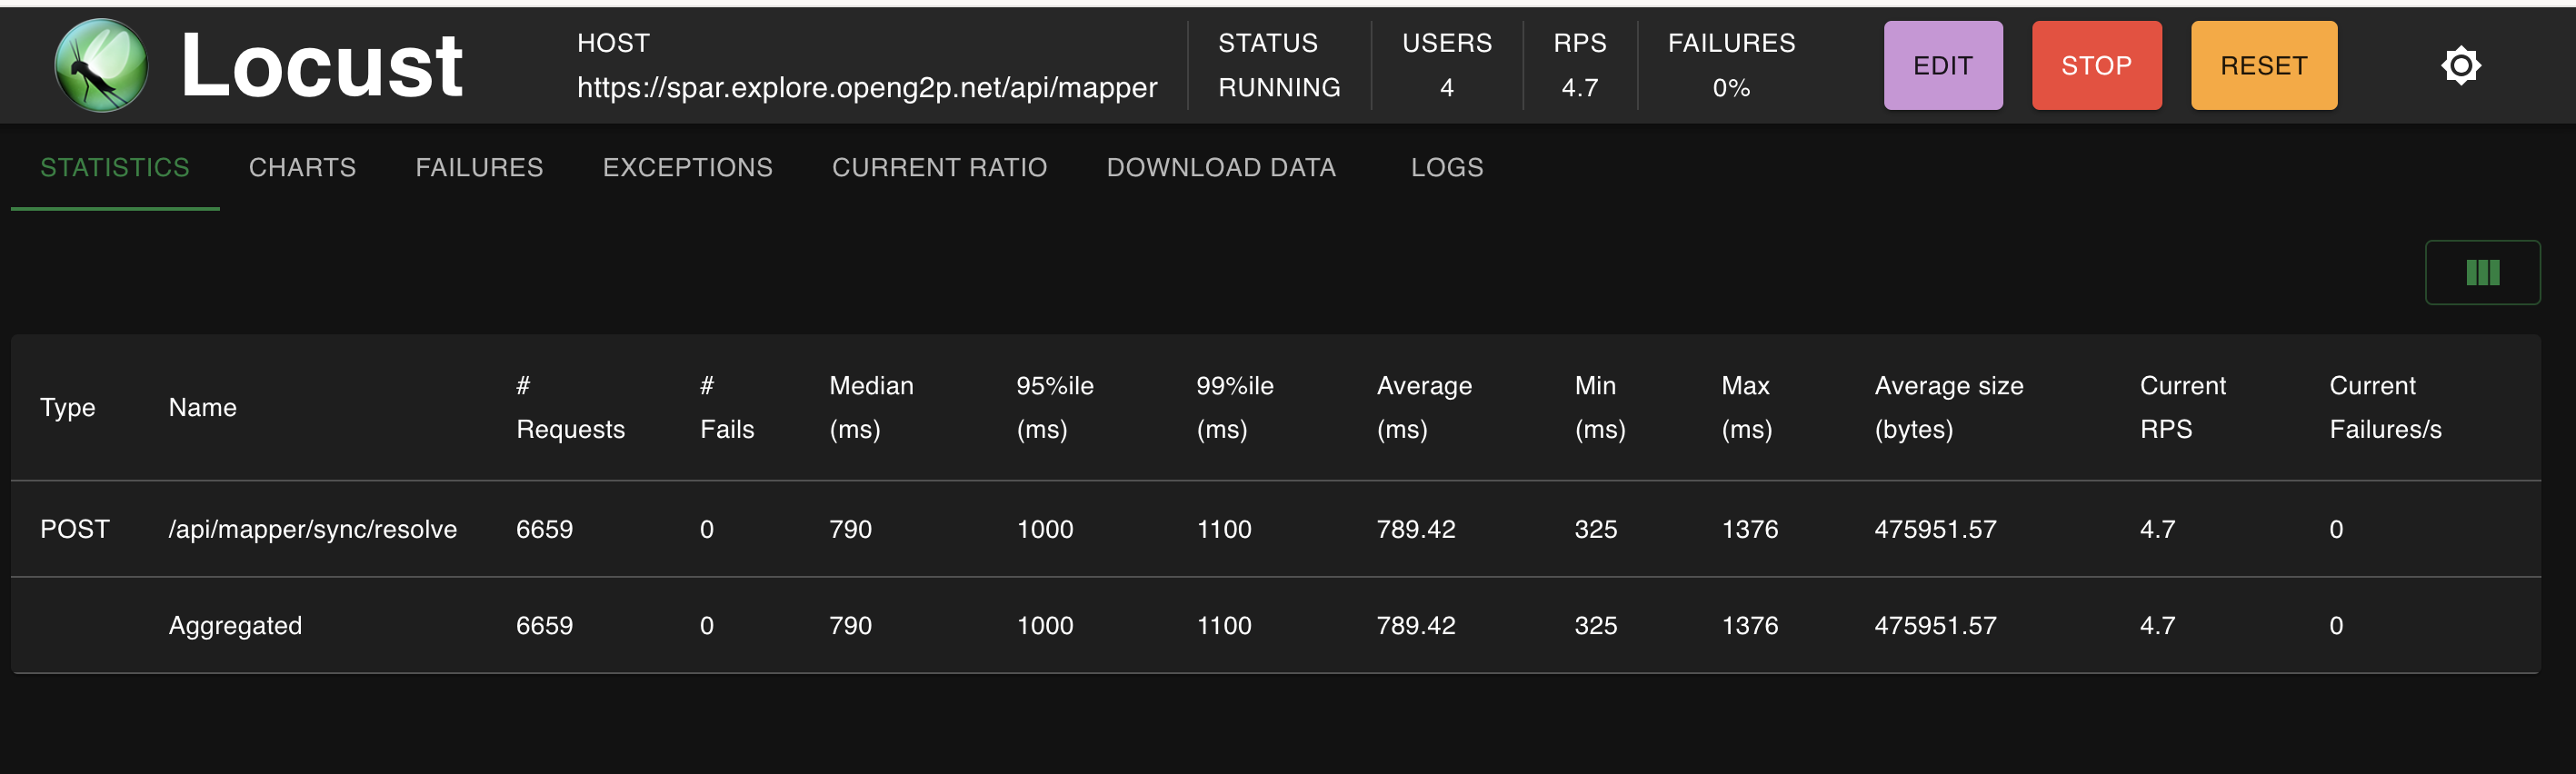Sort by the # Requests column header

(x=569, y=407)
